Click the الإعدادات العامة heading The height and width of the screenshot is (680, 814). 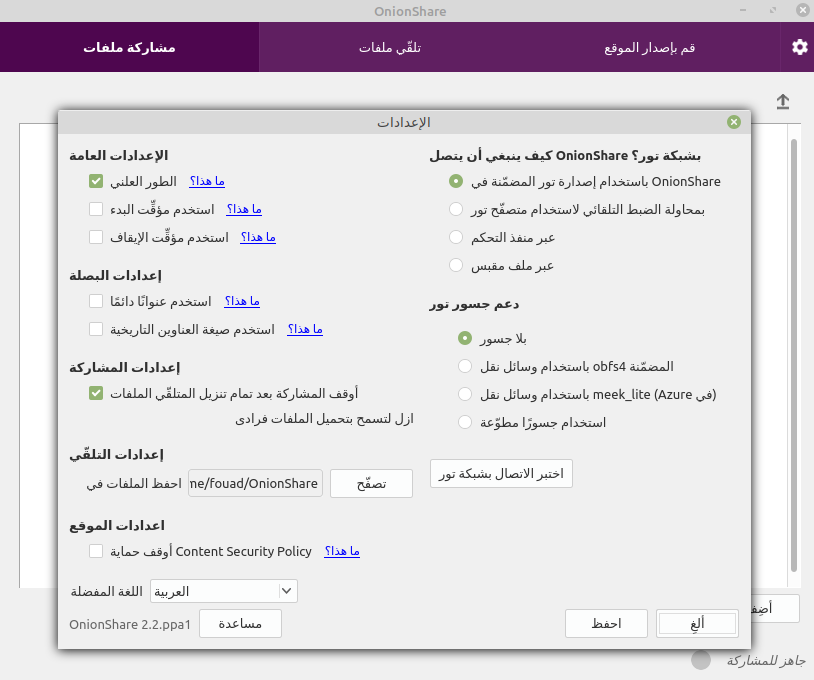click(118, 155)
